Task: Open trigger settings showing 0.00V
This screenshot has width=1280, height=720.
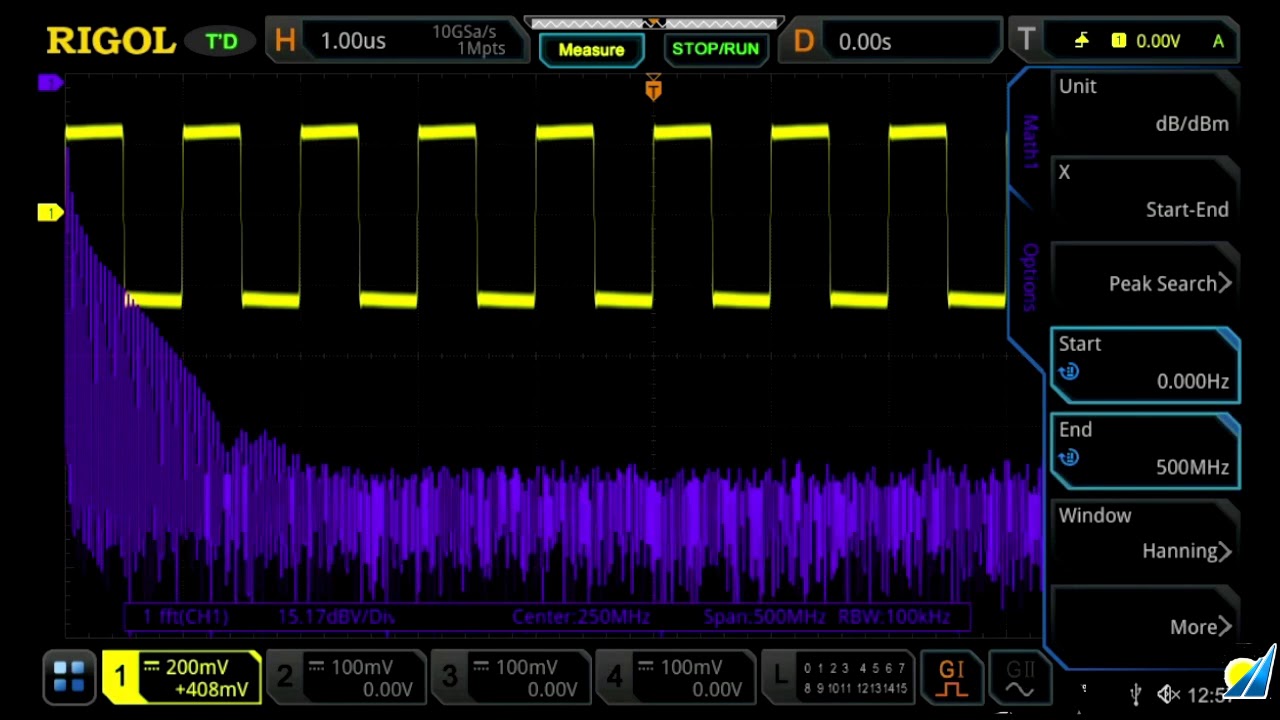Action: [x=1126, y=41]
